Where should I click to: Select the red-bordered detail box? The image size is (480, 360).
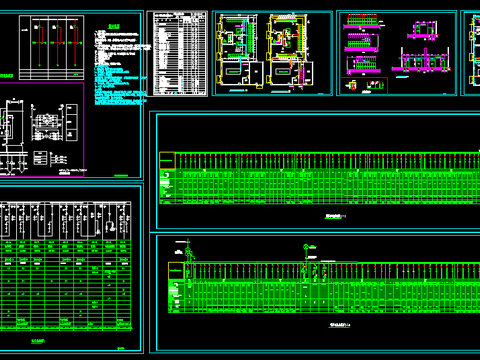coord(364,86)
